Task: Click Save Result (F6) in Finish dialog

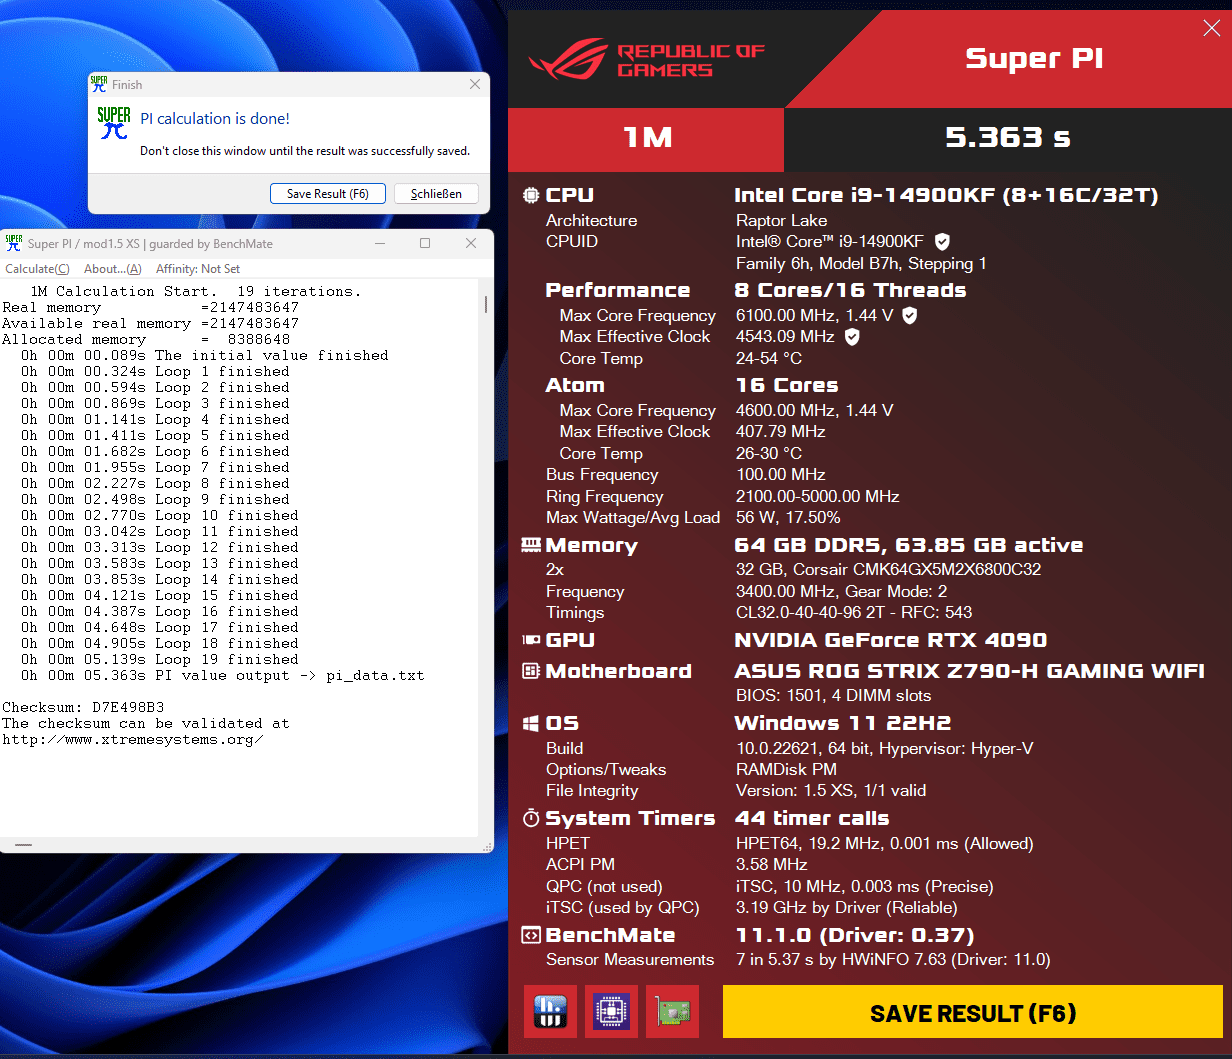Action: tap(328, 194)
